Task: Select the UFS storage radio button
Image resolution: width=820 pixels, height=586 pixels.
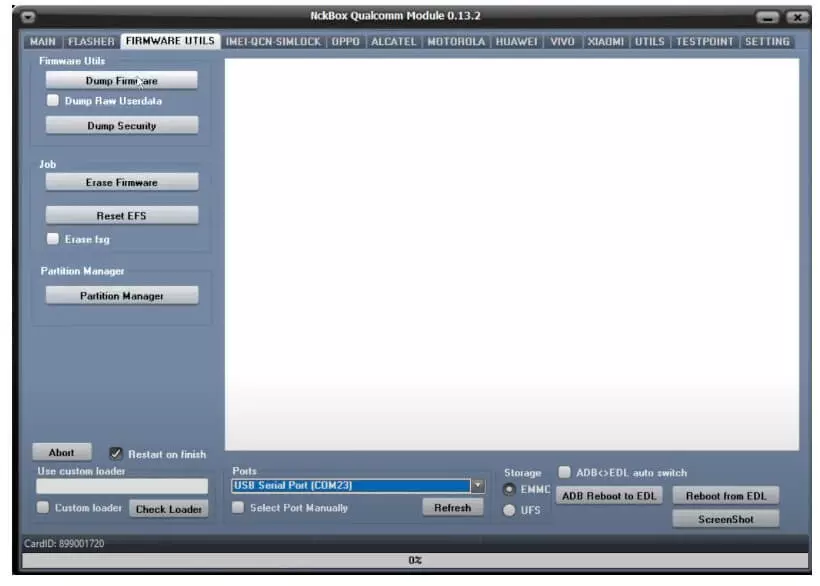Action: coord(509,510)
